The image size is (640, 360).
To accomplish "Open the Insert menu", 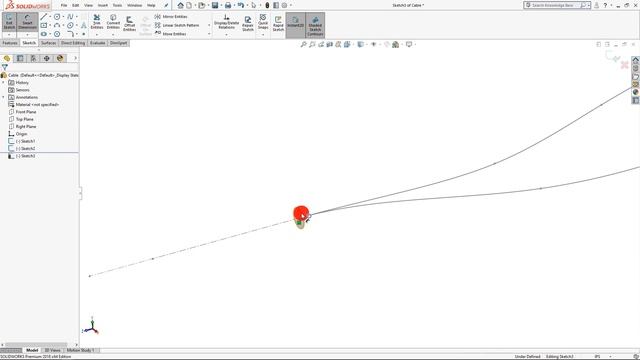I will tap(103, 5).
